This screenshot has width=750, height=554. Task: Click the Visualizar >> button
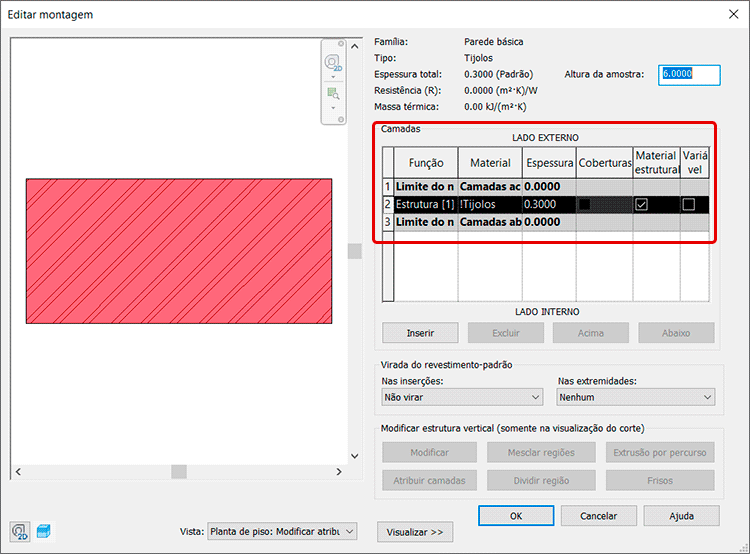coord(415,532)
